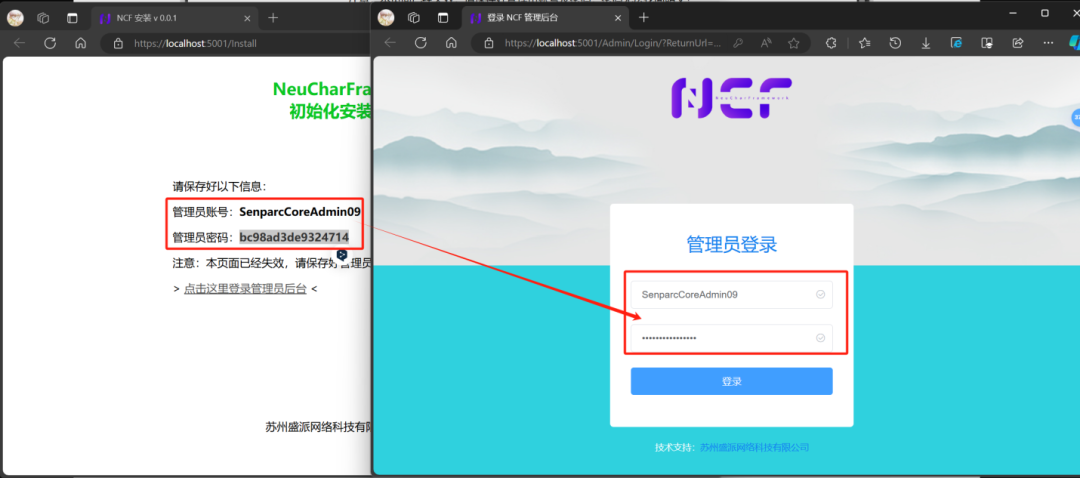
Task: Refresh the localhost:5001/Install page
Action: tap(50, 43)
